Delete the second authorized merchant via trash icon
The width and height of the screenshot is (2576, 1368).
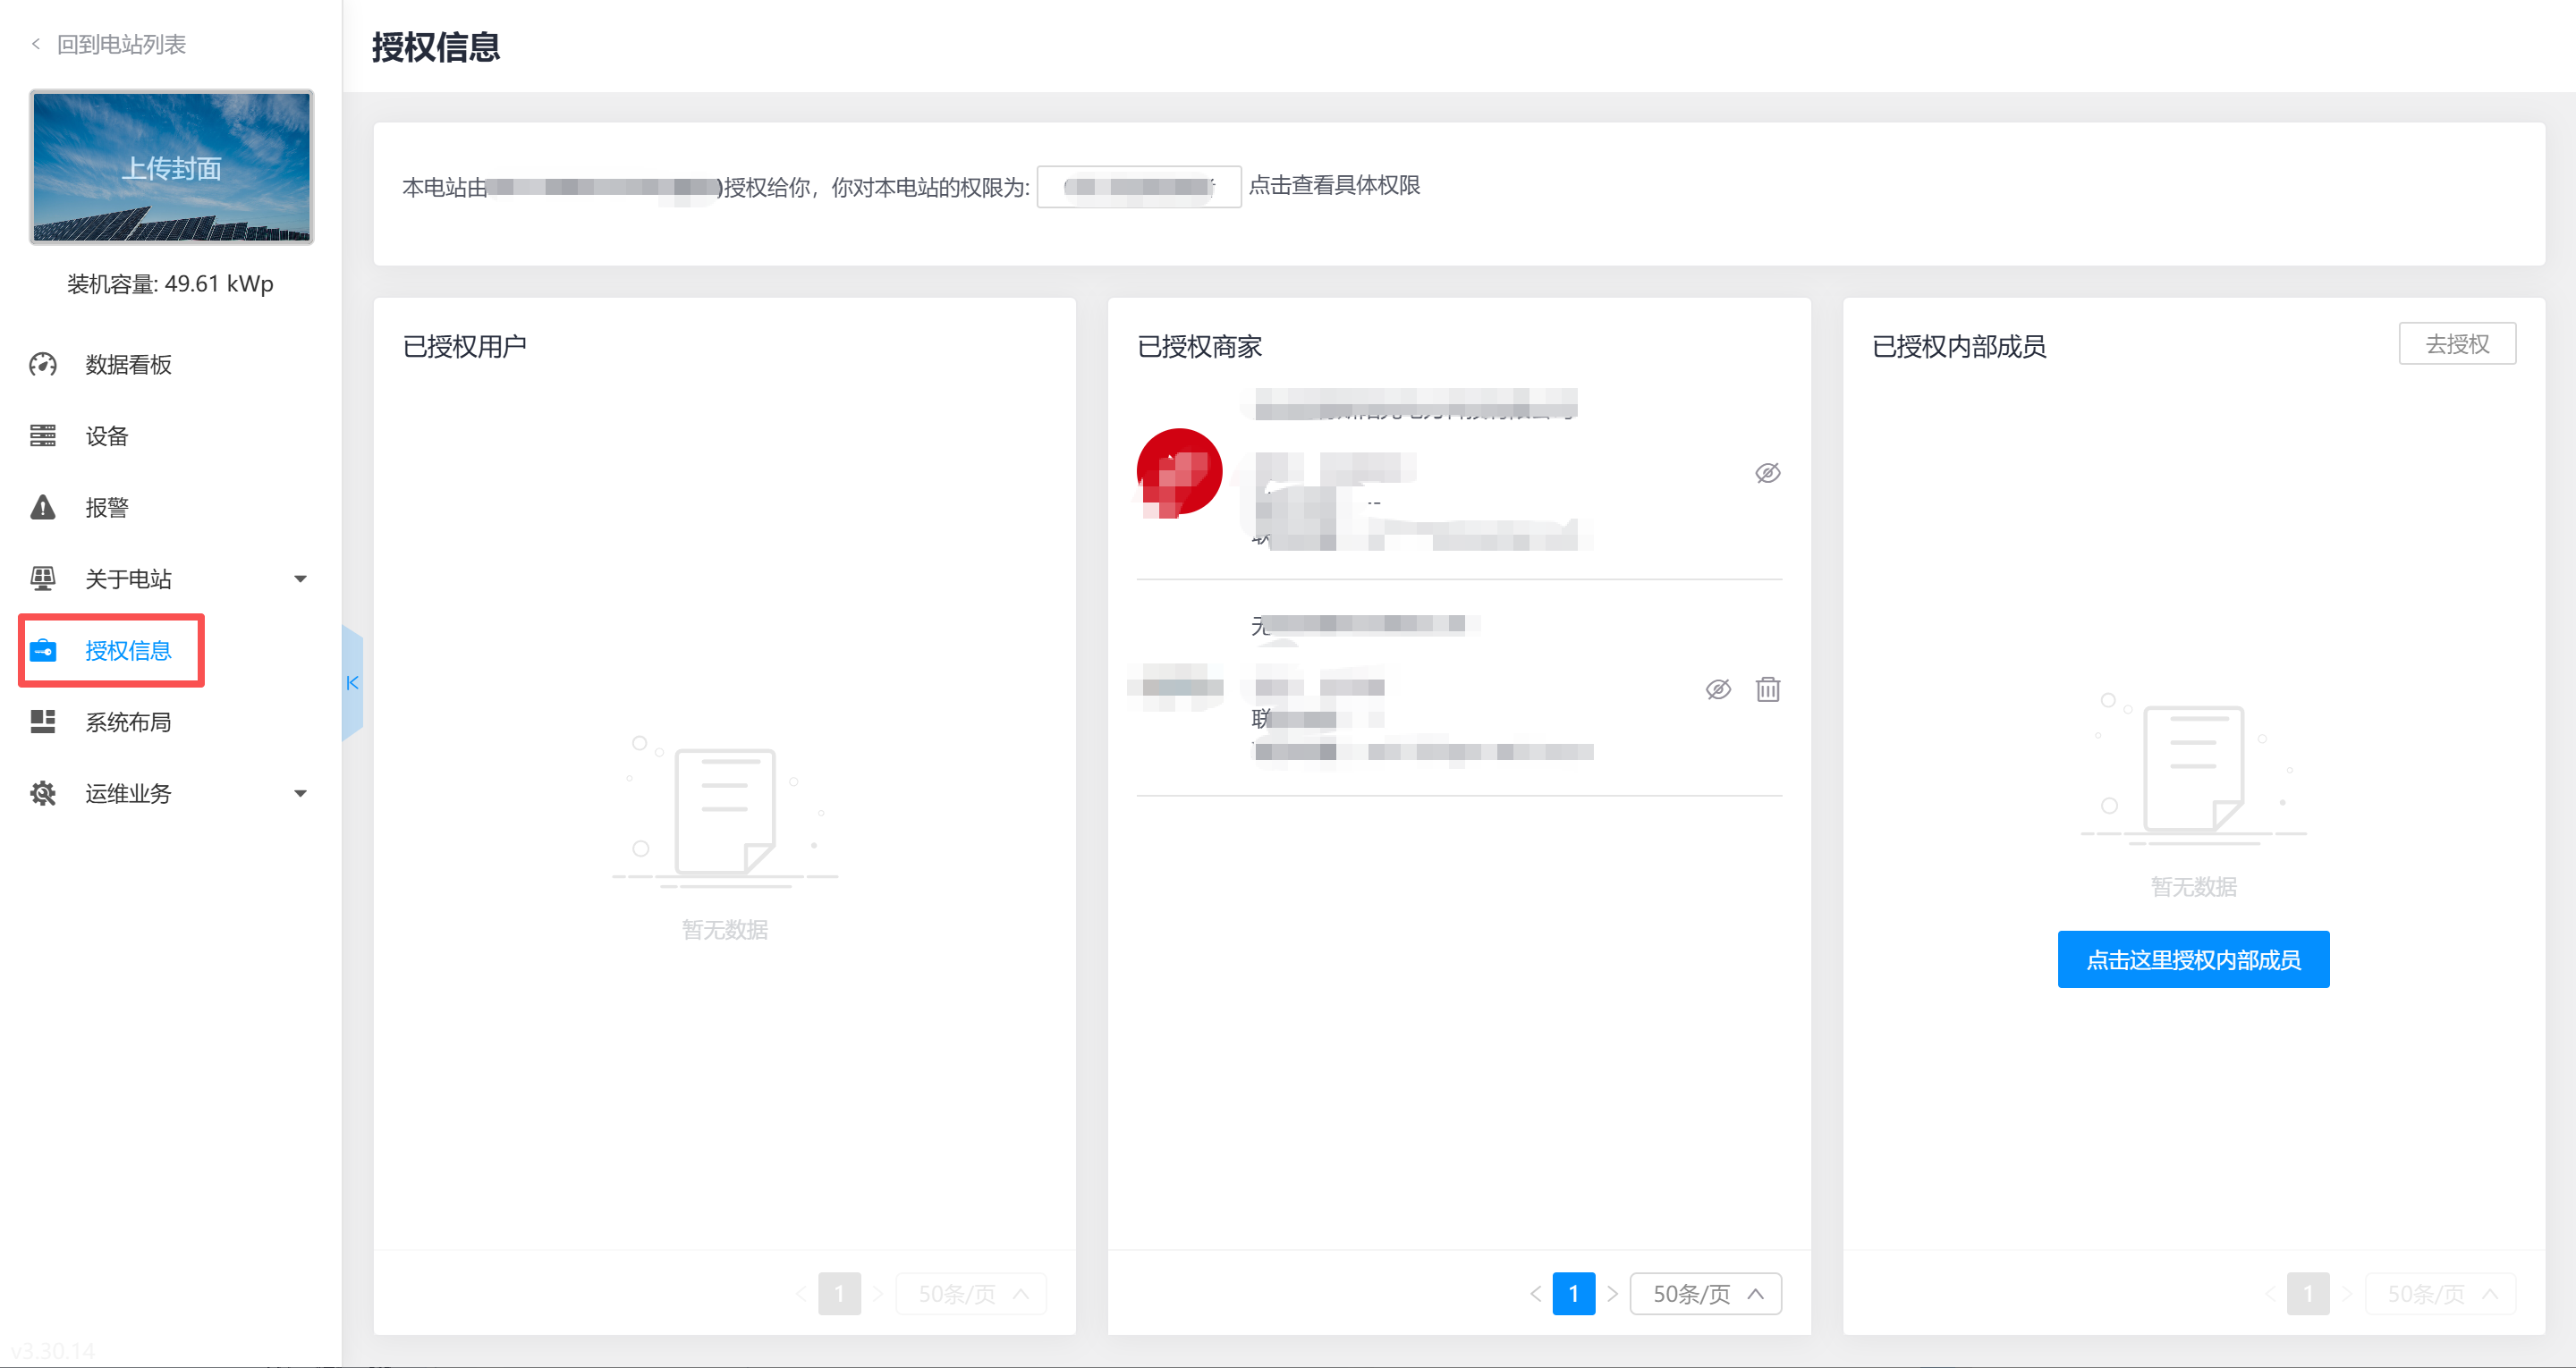pyautogui.click(x=1767, y=689)
